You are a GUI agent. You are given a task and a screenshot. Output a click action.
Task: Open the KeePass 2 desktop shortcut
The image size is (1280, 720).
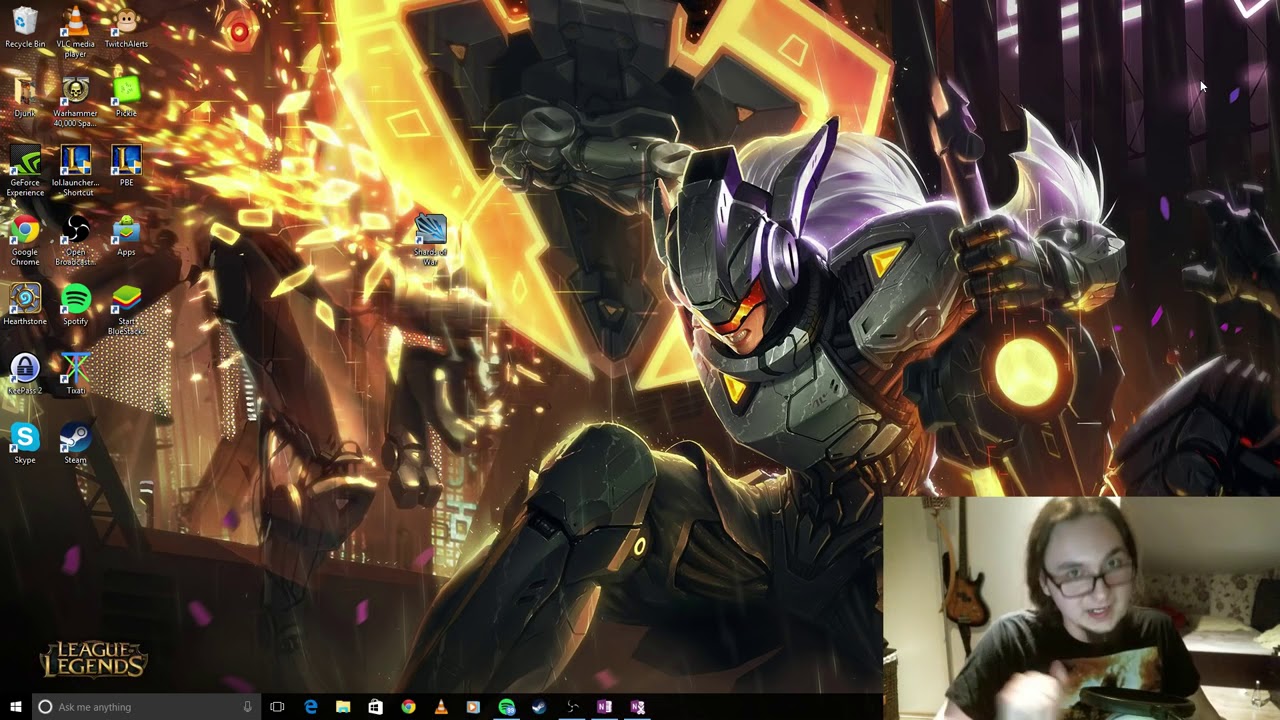(x=25, y=374)
